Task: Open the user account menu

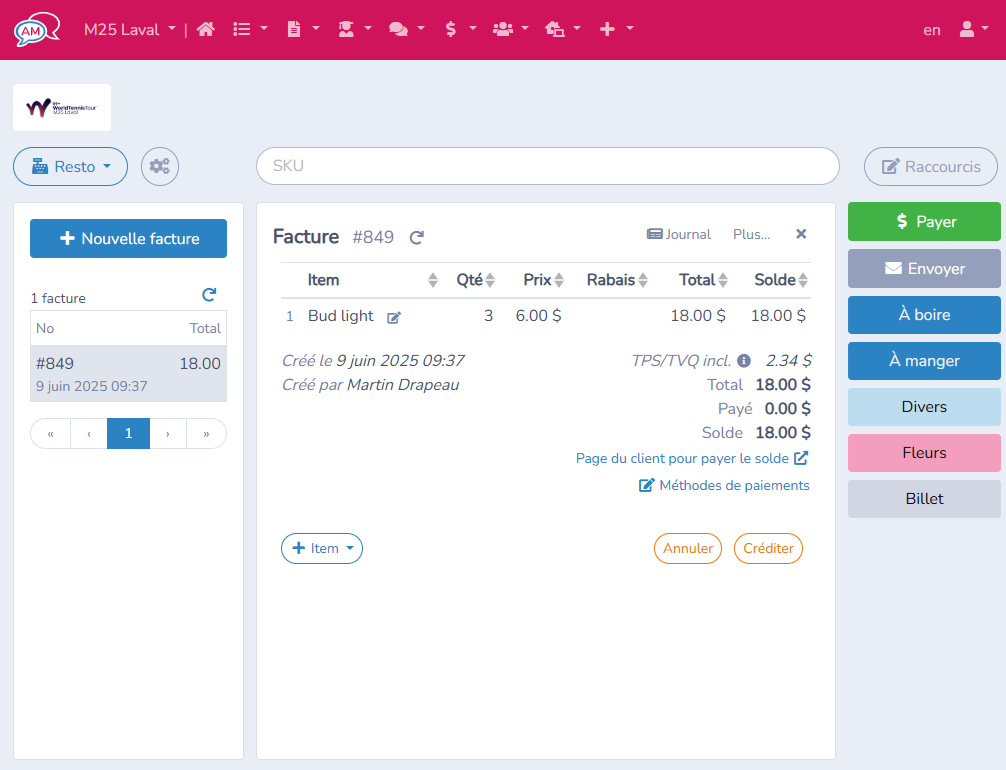Action: click(973, 29)
